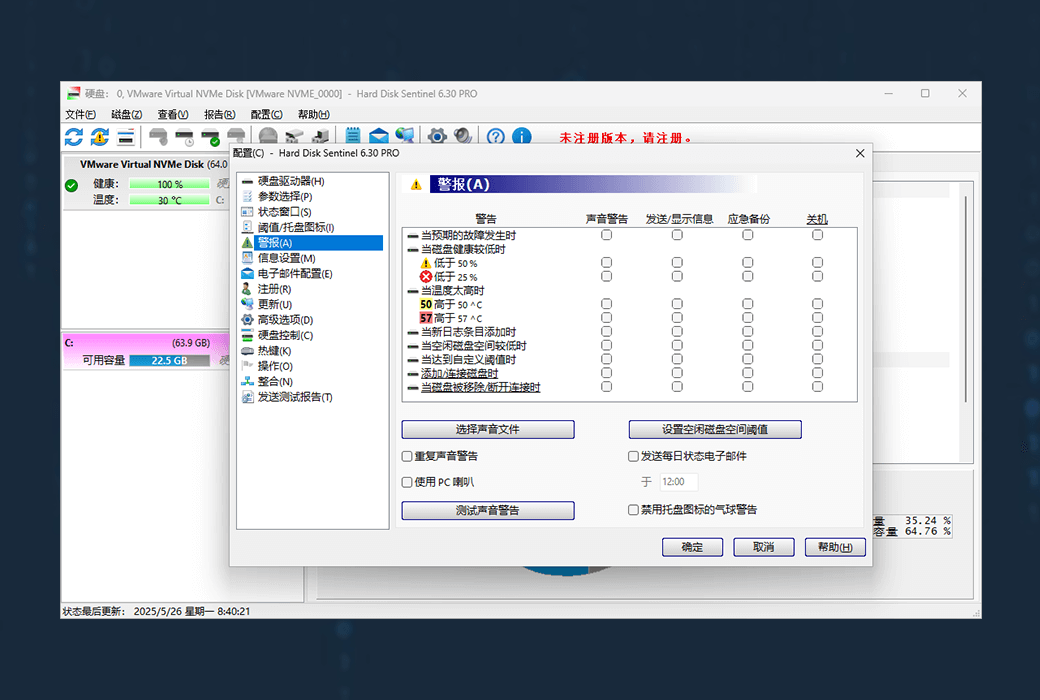This screenshot has width=1040, height=700.
Task: Click the question mark help toolbar icon
Action: (495, 136)
